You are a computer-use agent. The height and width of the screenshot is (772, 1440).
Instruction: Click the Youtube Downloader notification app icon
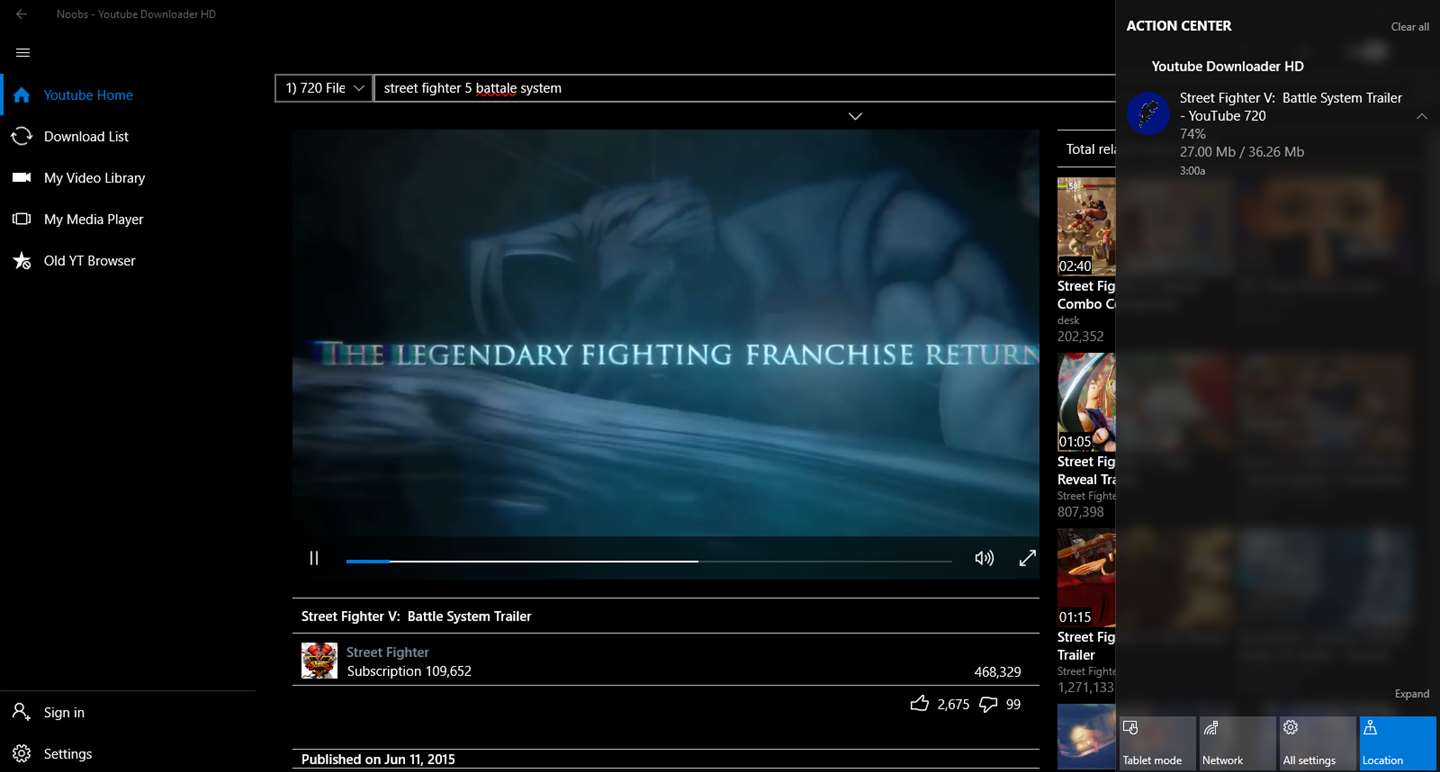tap(1148, 114)
